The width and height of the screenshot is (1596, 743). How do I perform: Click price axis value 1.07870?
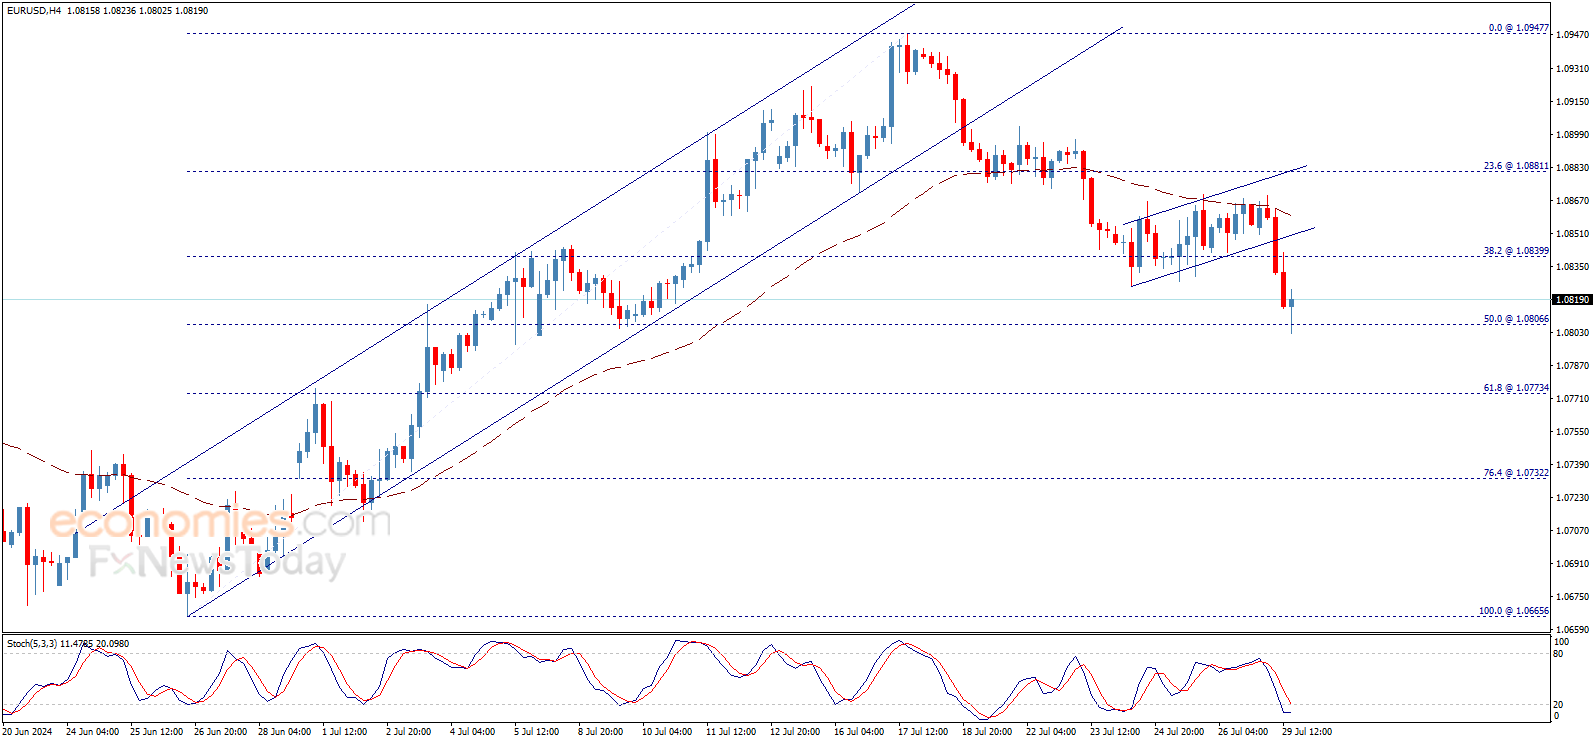coord(1573,366)
